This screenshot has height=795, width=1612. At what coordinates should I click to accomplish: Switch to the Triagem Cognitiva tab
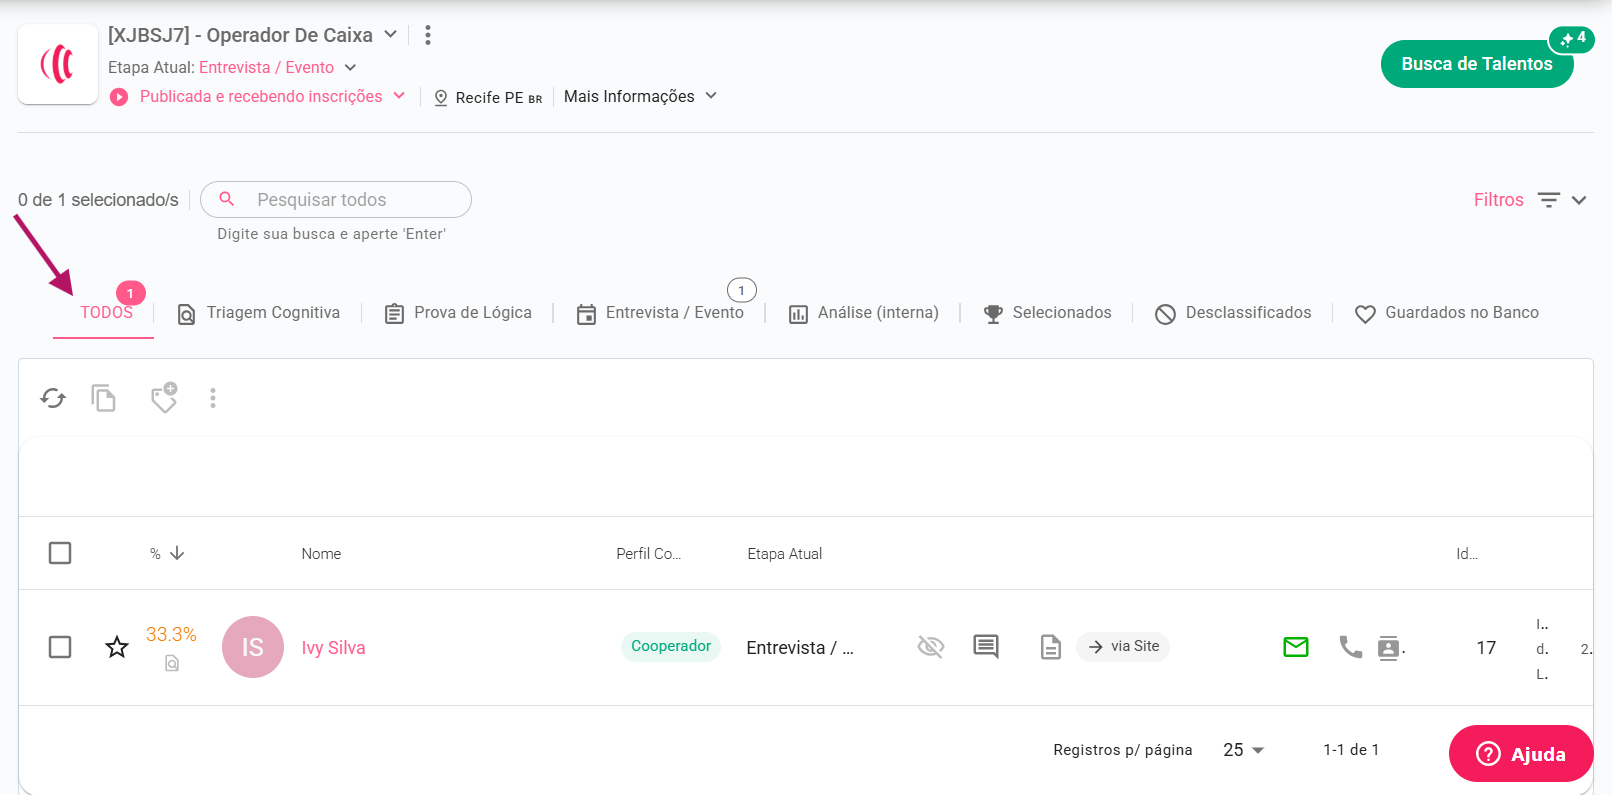point(259,313)
